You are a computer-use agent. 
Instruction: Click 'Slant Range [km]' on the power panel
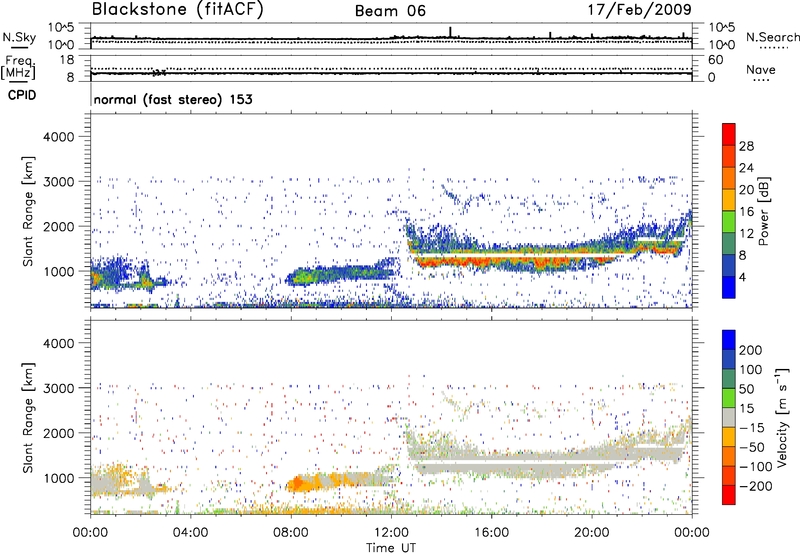[x=28, y=211]
